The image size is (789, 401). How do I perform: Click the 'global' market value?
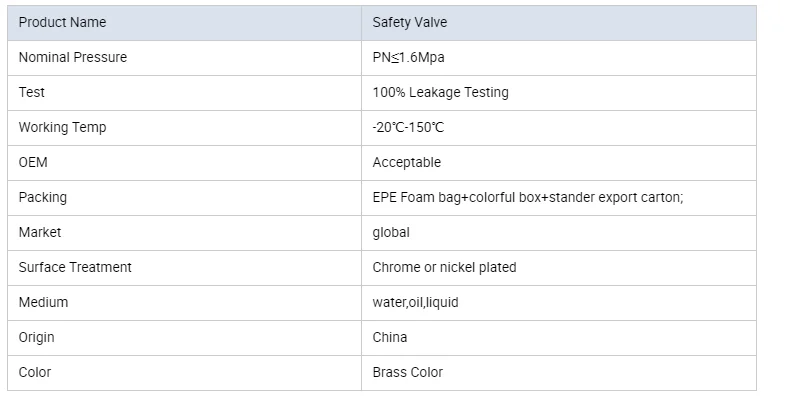(x=391, y=232)
